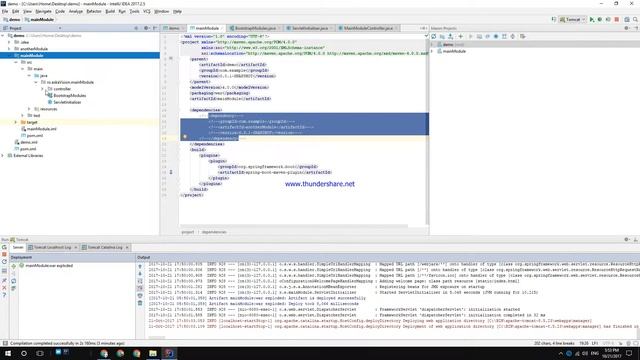Open Run panel settings with the gear icon
This screenshot has height=360, width=640.
627,240
